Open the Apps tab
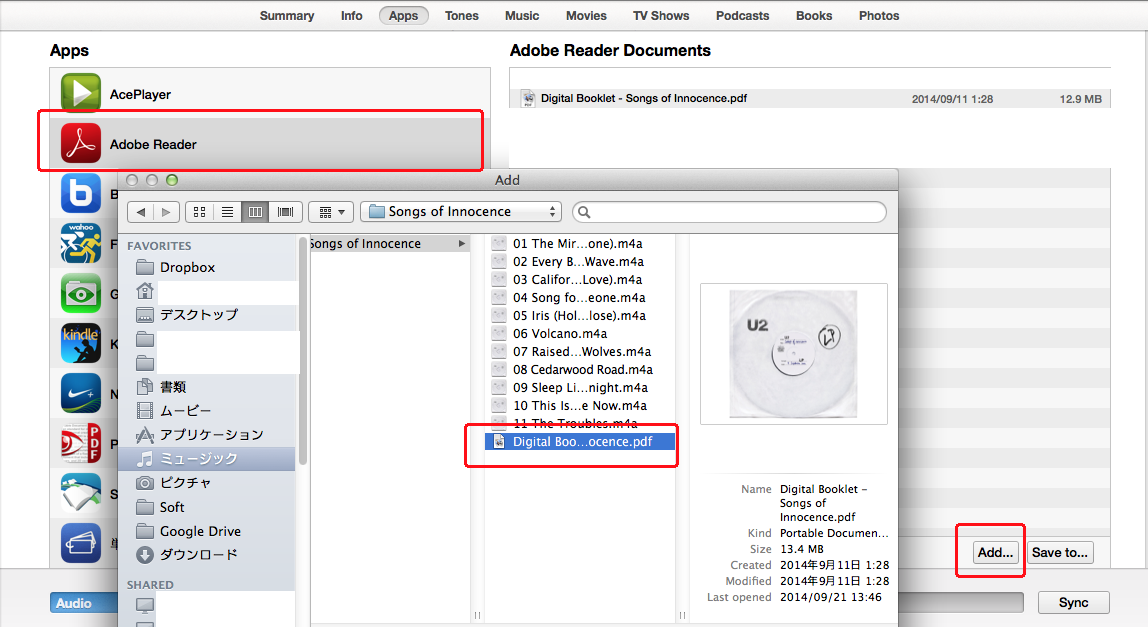The image size is (1148, 627). tap(403, 15)
